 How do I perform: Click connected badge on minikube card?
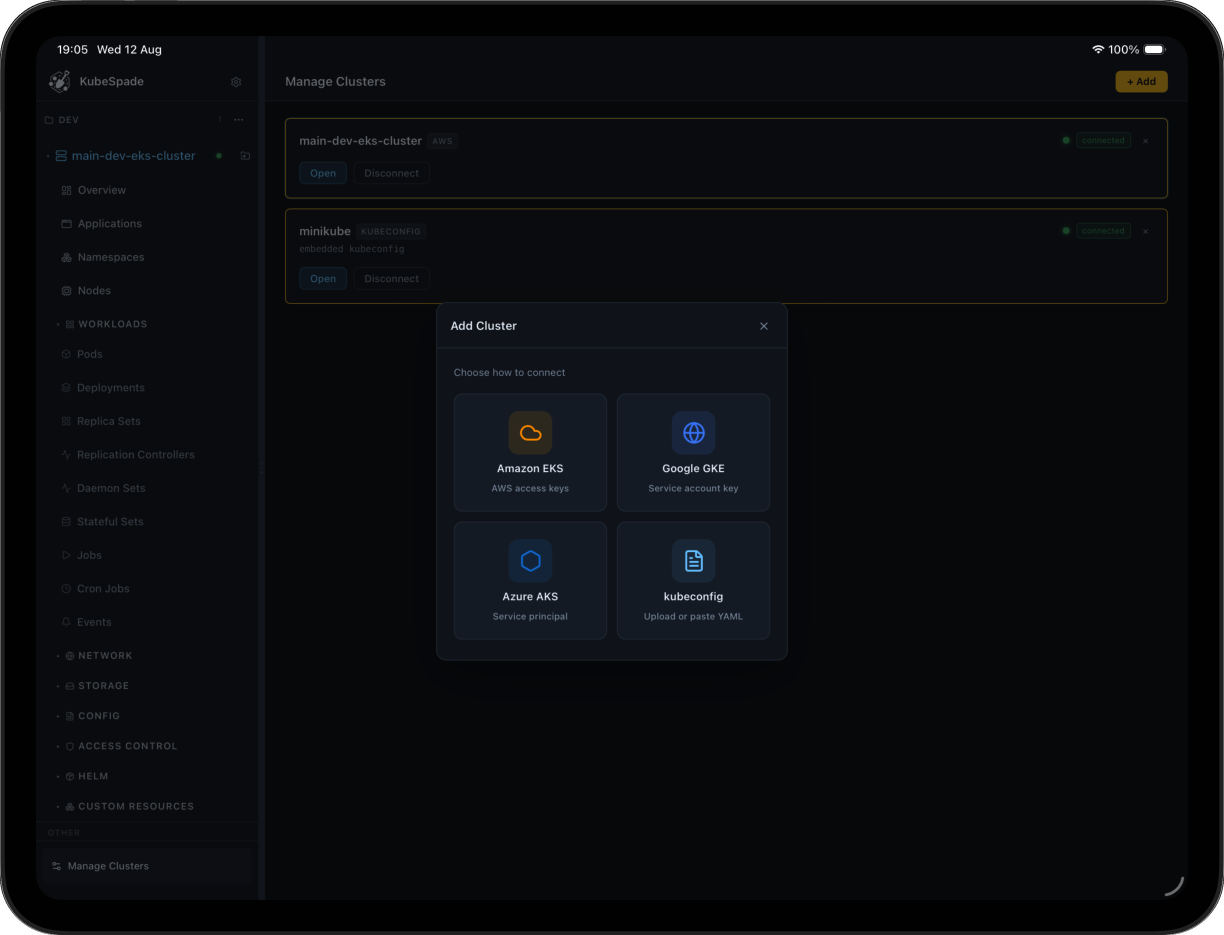point(1103,231)
